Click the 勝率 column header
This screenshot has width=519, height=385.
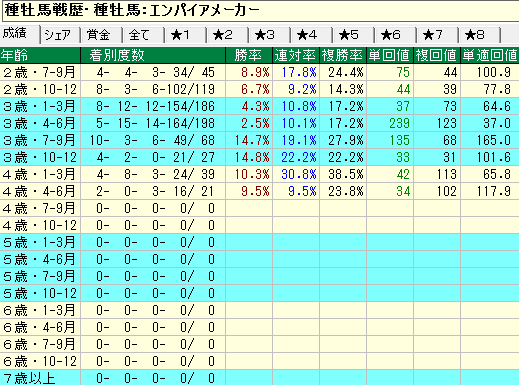(249, 55)
